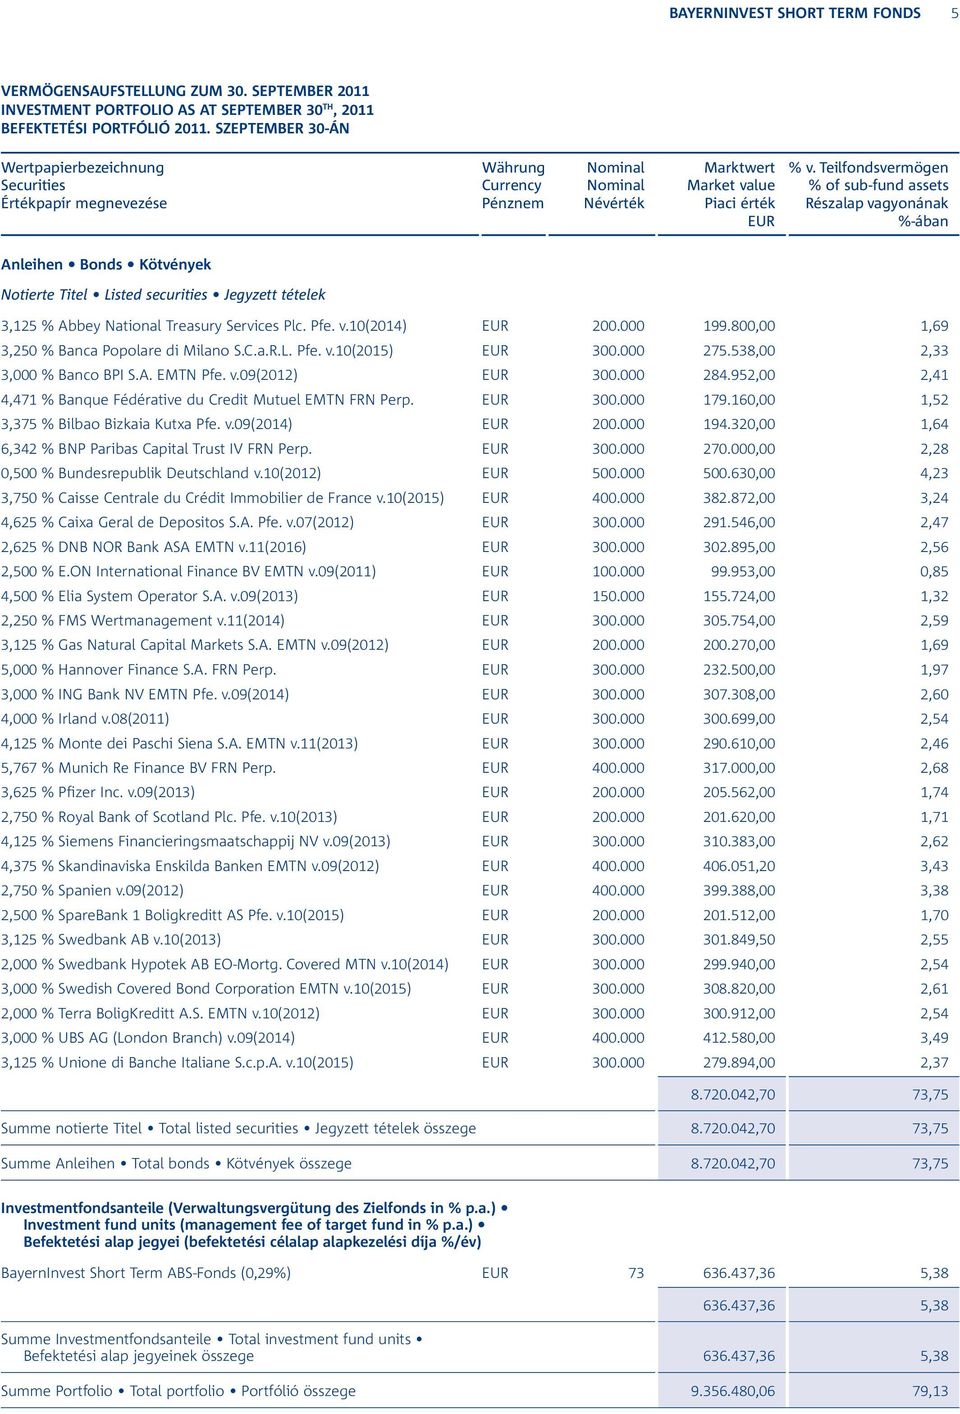Click the Caixa Geral de Depositos row
Screen dimensions: 960x1414
click(475, 522)
